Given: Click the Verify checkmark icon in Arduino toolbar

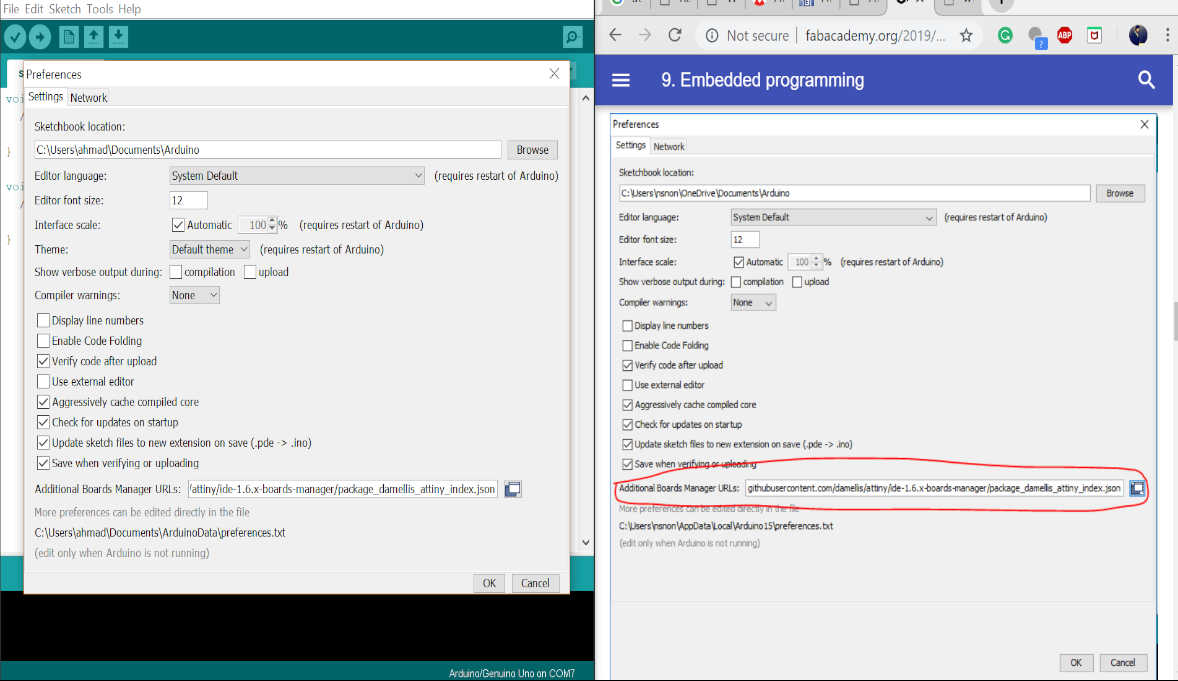Looking at the screenshot, I should tap(15, 37).
